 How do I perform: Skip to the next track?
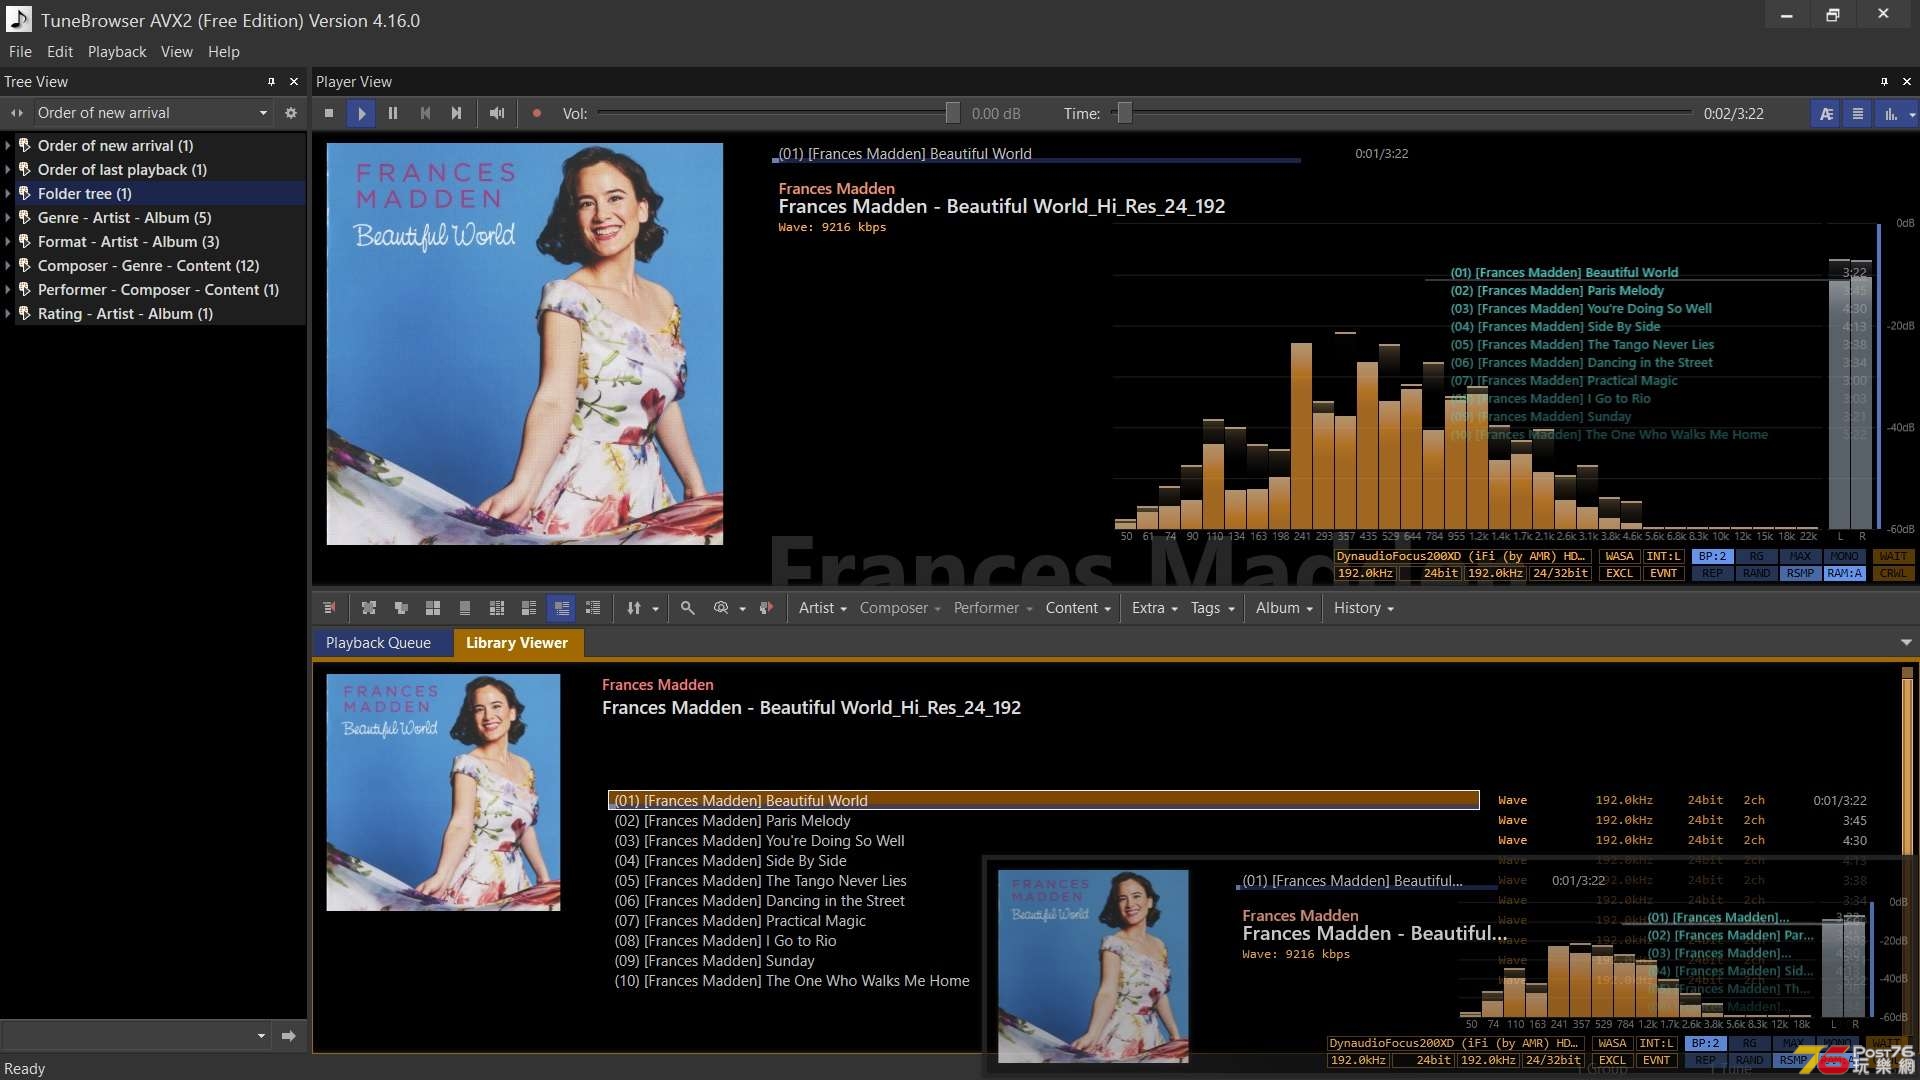[457, 113]
